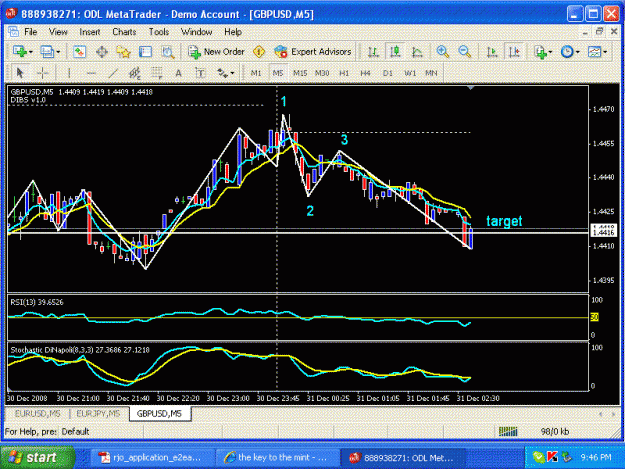Image resolution: width=625 pixels, height=469 pixels.
Task: Select the crosshair tool
Action: (42, 73)
